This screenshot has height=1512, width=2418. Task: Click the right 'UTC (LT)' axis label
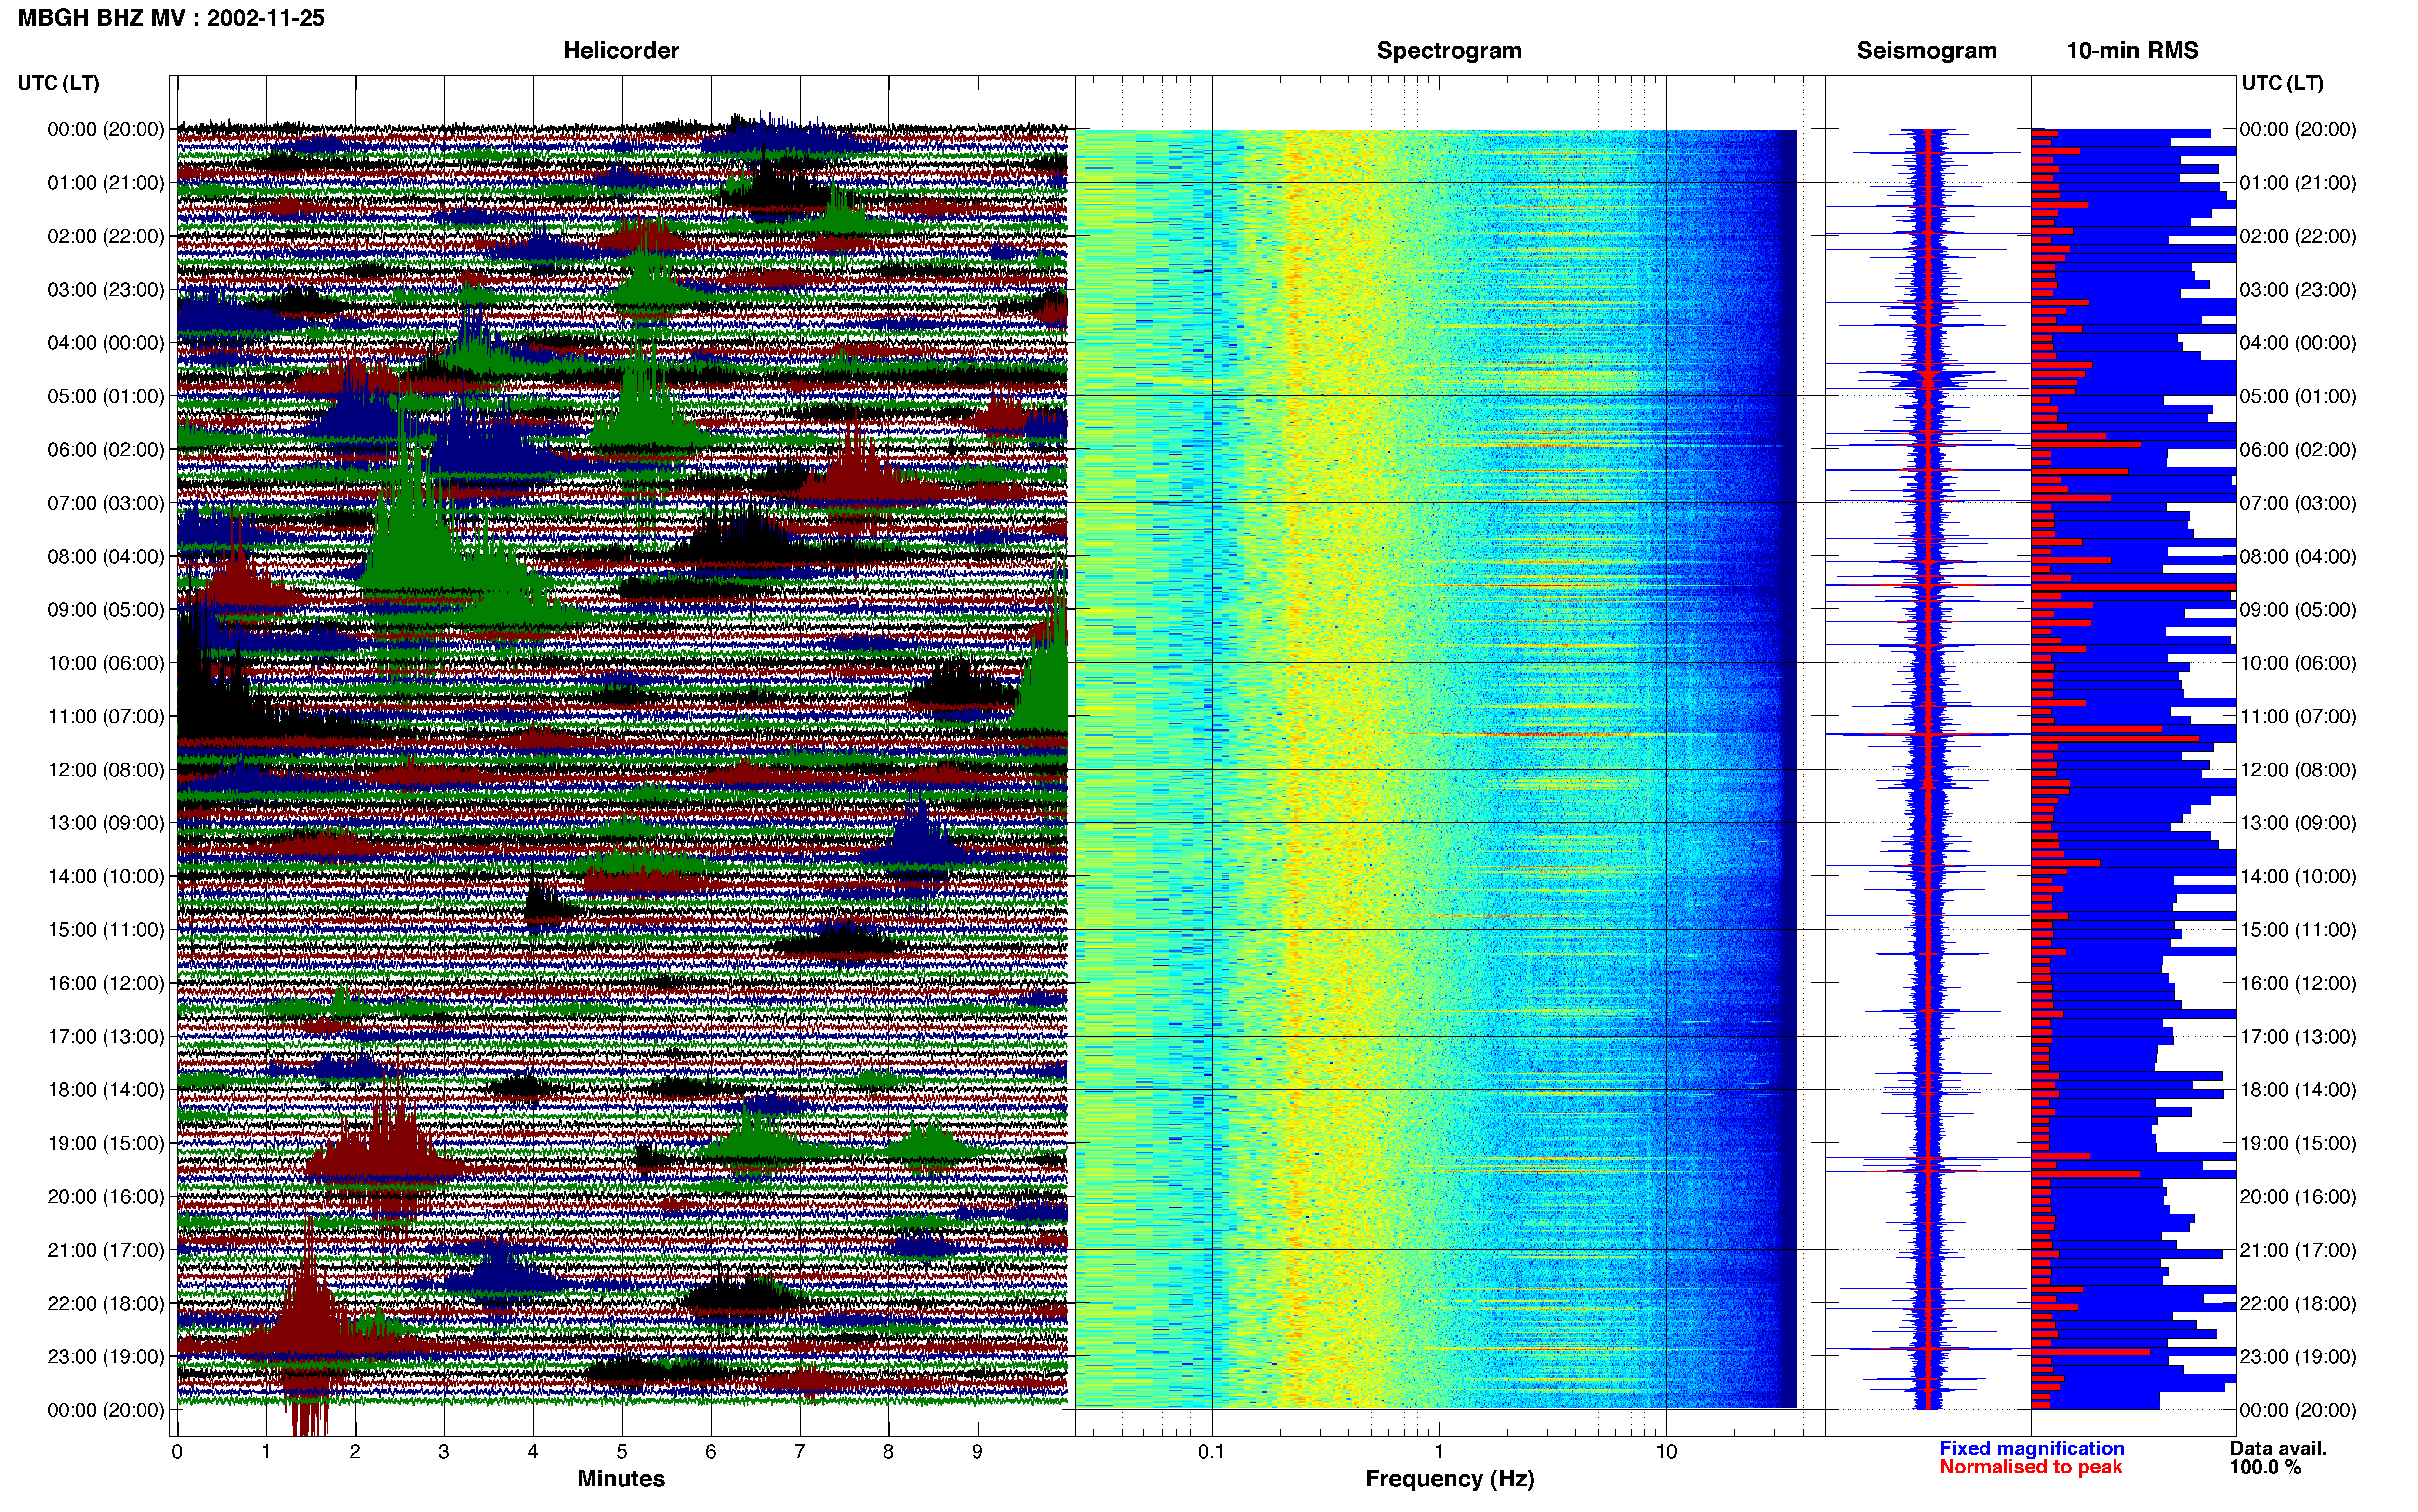2283,83
